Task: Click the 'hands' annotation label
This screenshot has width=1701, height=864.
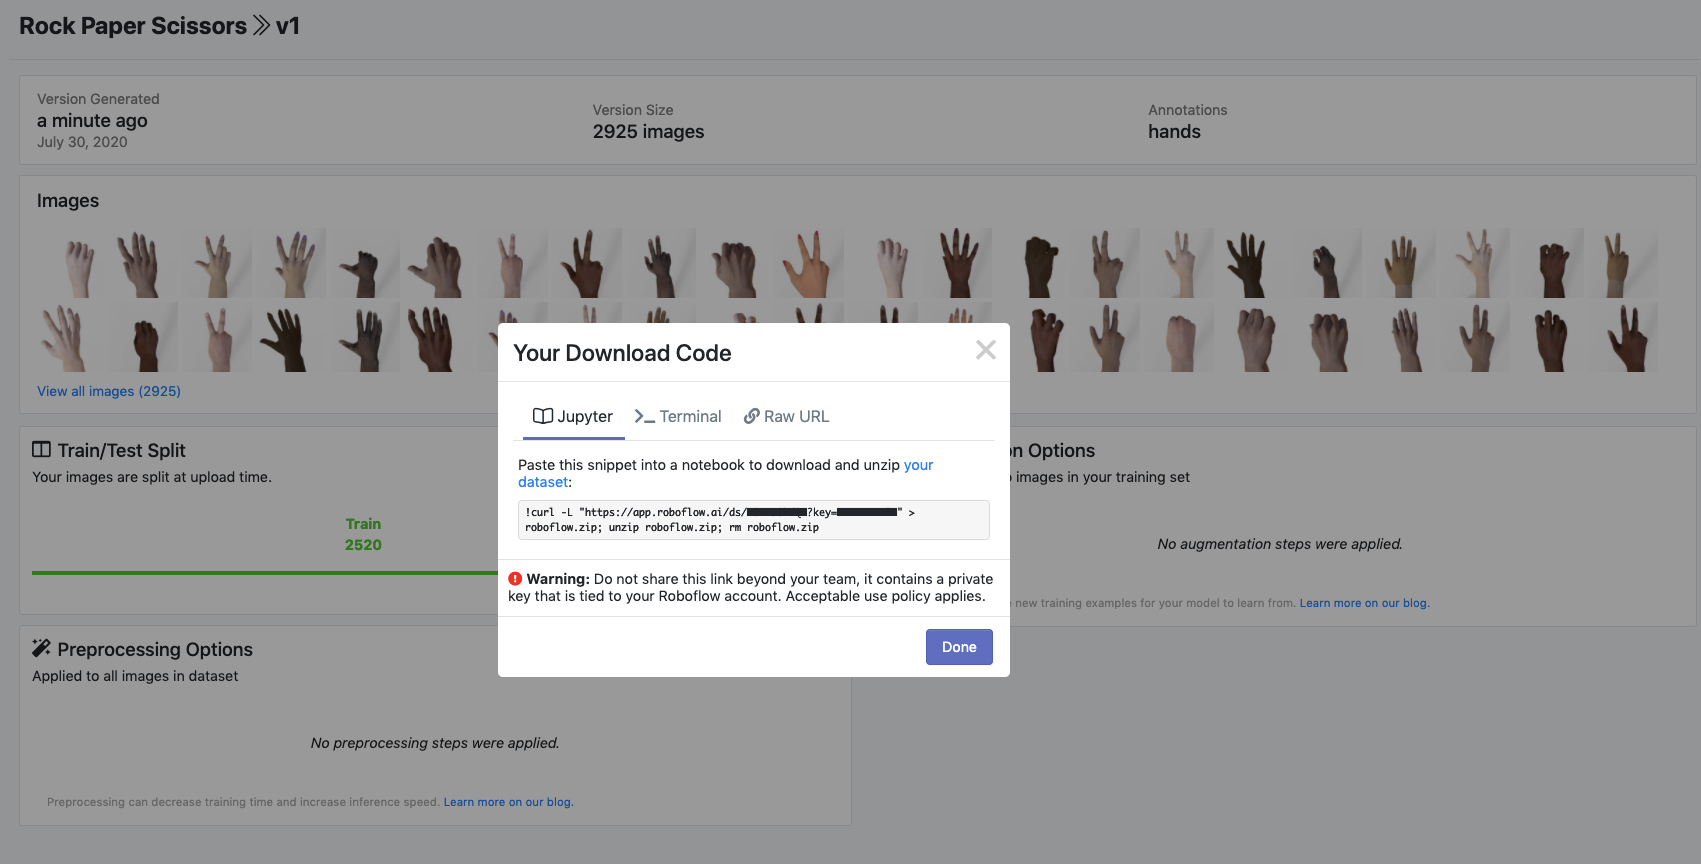Action: coord(1174,132)
